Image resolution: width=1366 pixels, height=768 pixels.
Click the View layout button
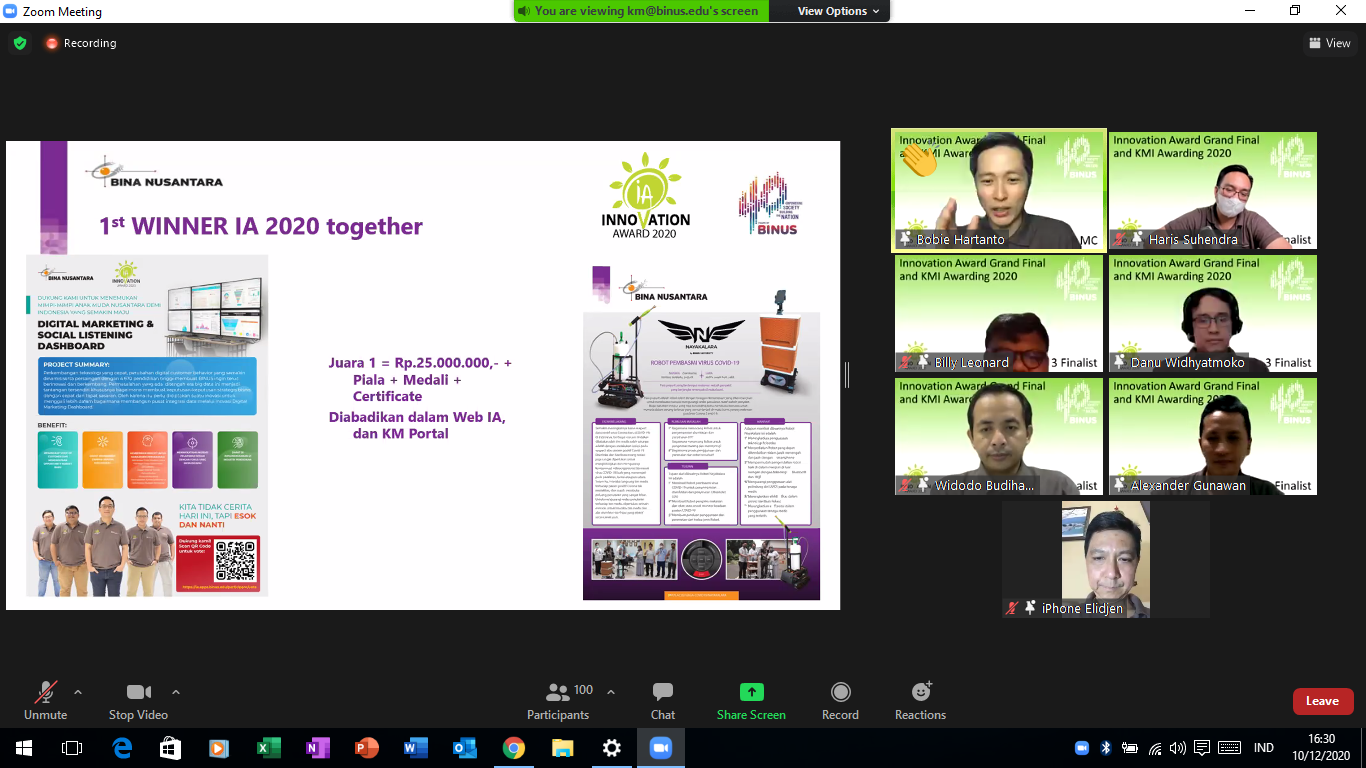click(1330, 43)
